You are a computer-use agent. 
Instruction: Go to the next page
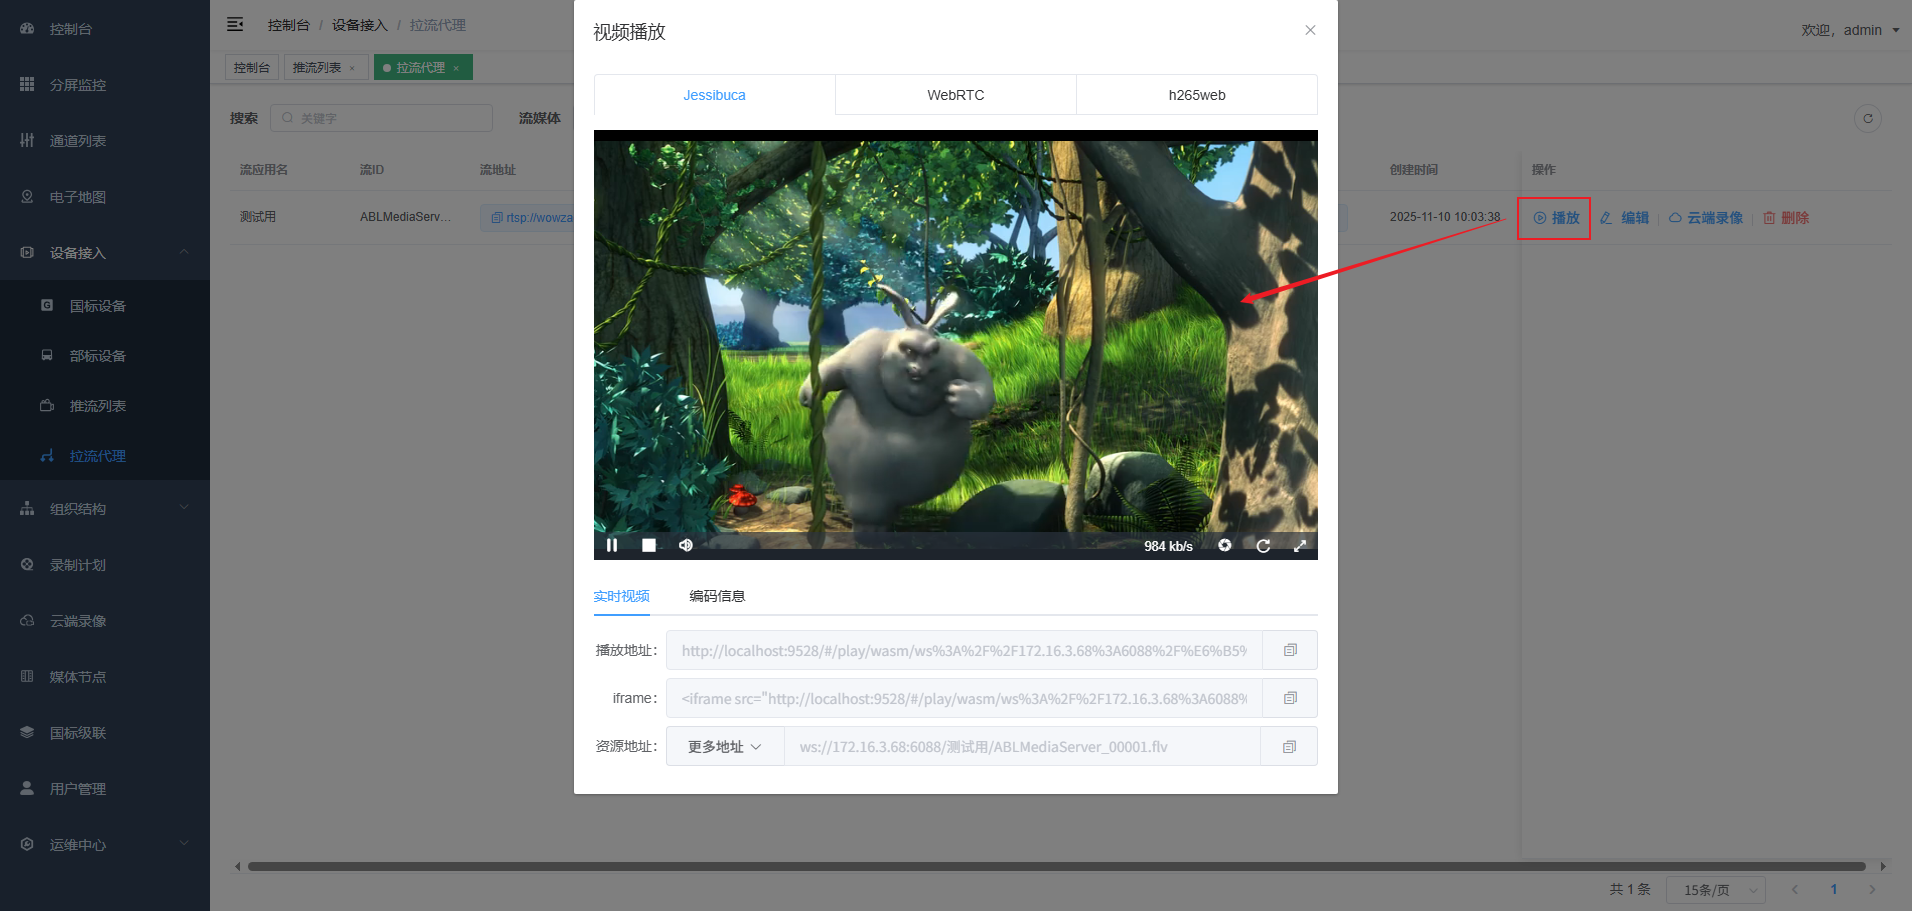[1872, 889]
